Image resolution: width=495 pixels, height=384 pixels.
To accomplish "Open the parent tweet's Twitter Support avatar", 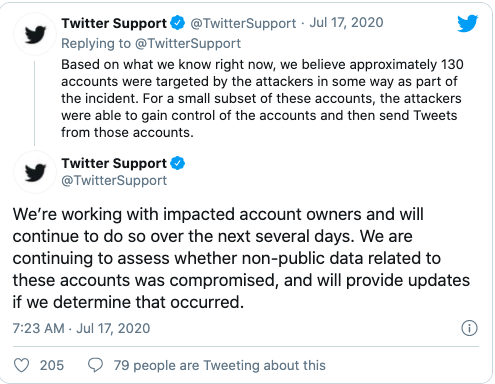I will click(35, 34).
